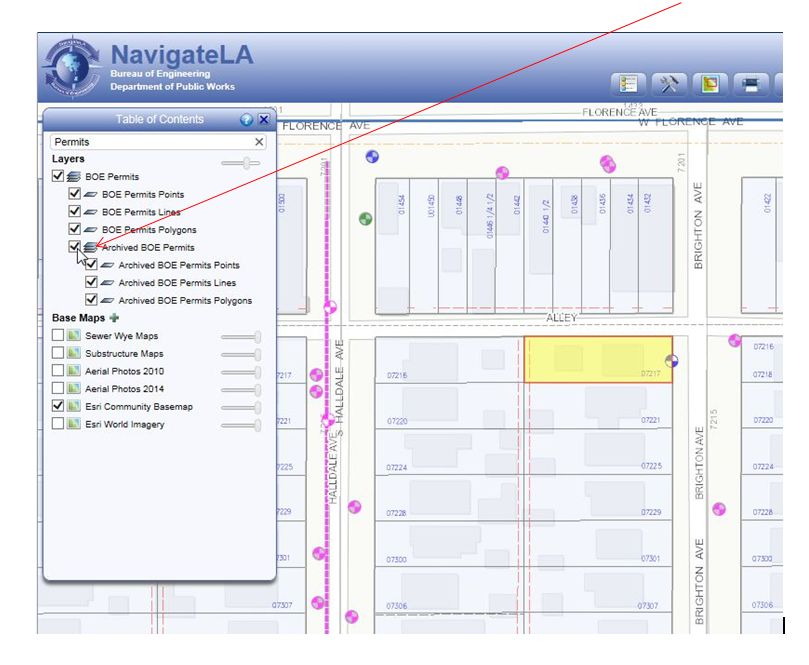Open help for the Table of Contents
This screenshot has width=809, height=665.
(x=246, y=120)
